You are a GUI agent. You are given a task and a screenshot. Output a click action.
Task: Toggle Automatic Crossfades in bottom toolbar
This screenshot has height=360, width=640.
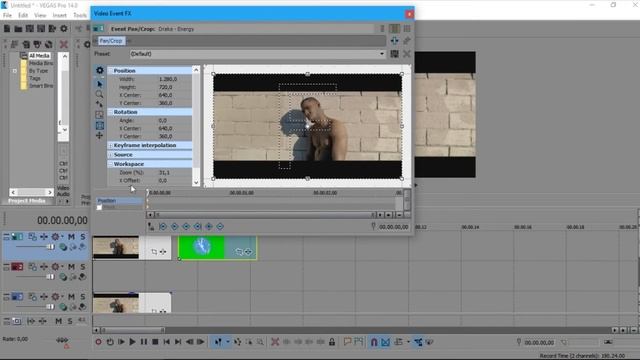pos(385,342)
